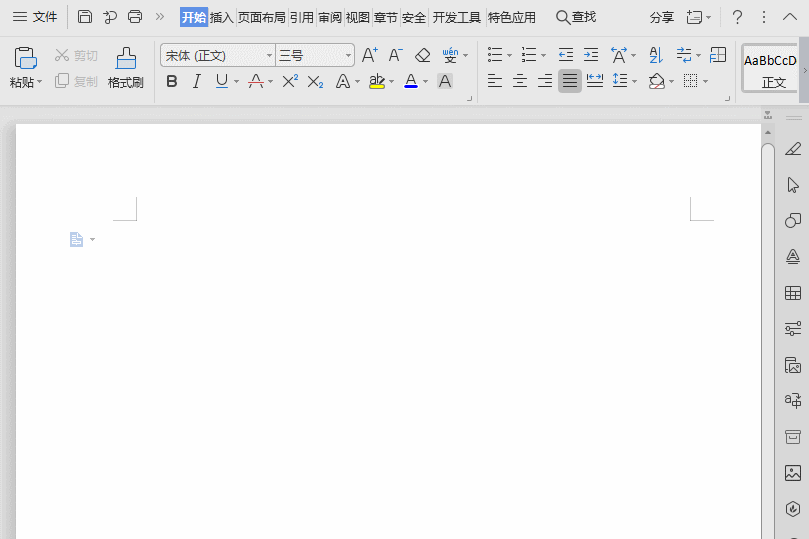Click the 分享 share button
Image resolution: width=809 pixels, height=539 pixels.
click(662, 18)
